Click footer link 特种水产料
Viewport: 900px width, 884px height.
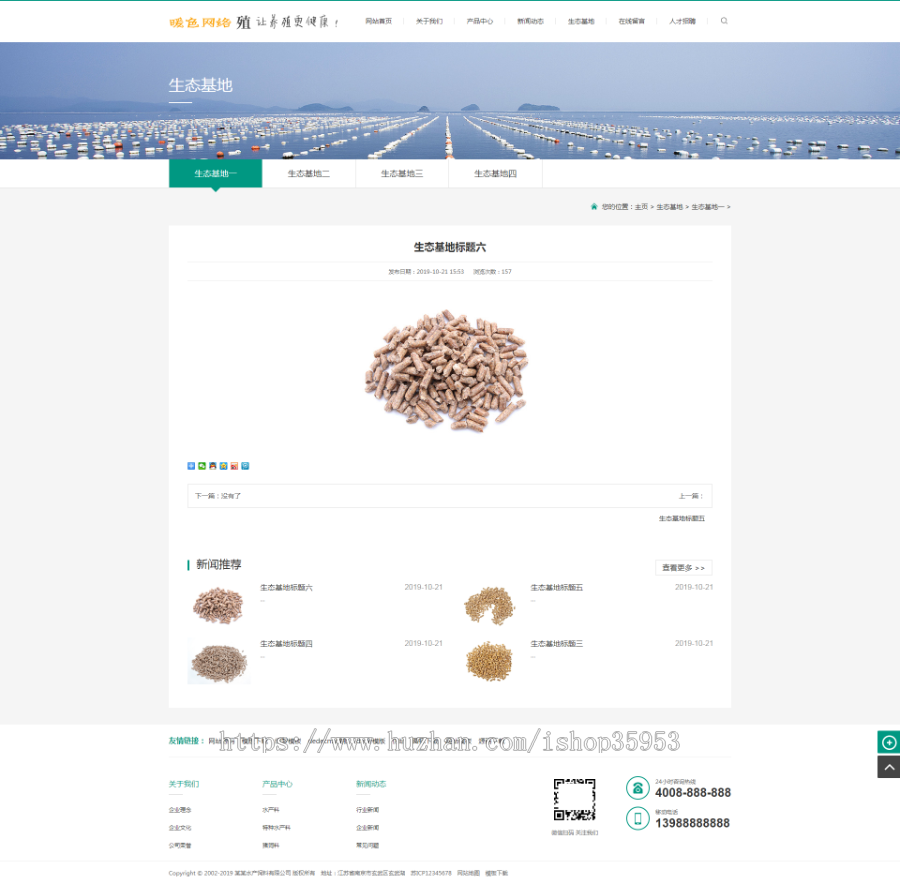(x=276, y=828)
